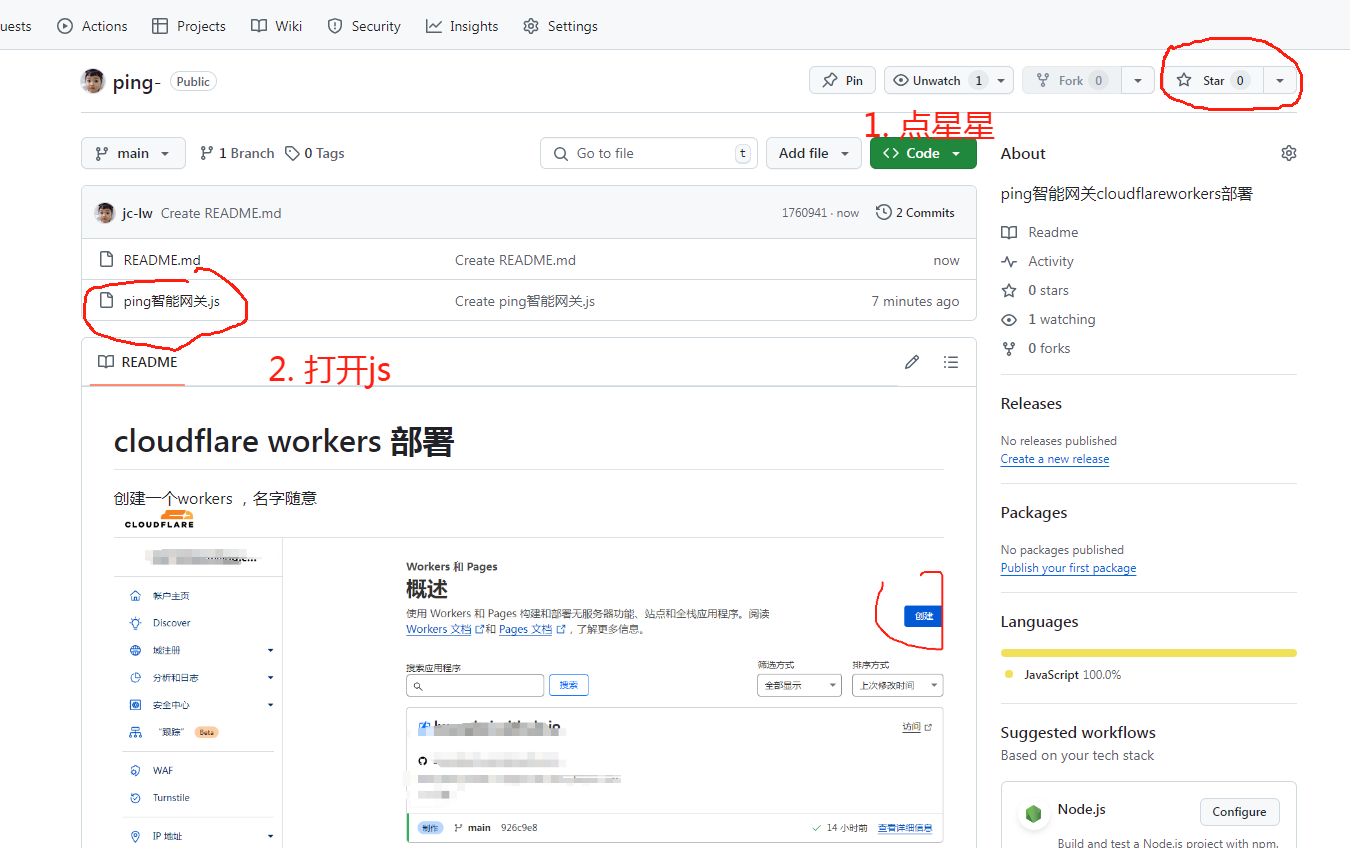This screenshot has height=848, width=1350.
Task: Click the Pin repository button
Action: coord(842,80)
